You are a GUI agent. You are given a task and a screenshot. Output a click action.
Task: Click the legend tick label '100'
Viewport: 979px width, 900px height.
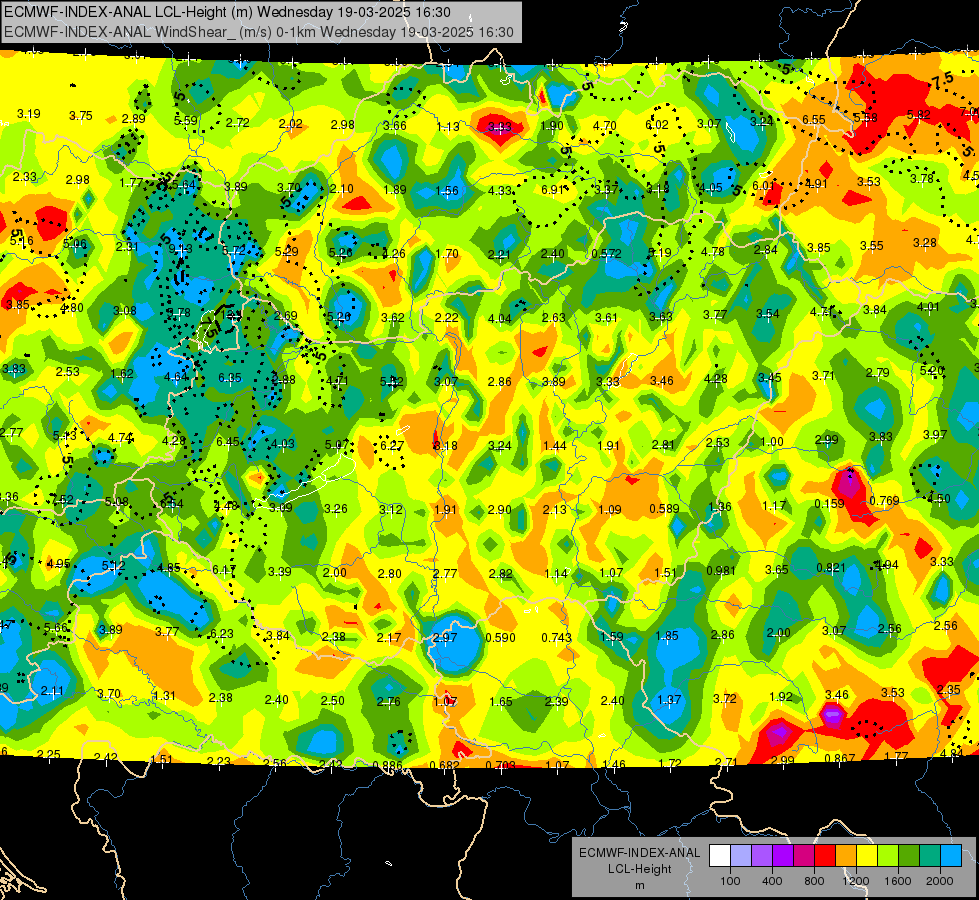coord(730,881)
